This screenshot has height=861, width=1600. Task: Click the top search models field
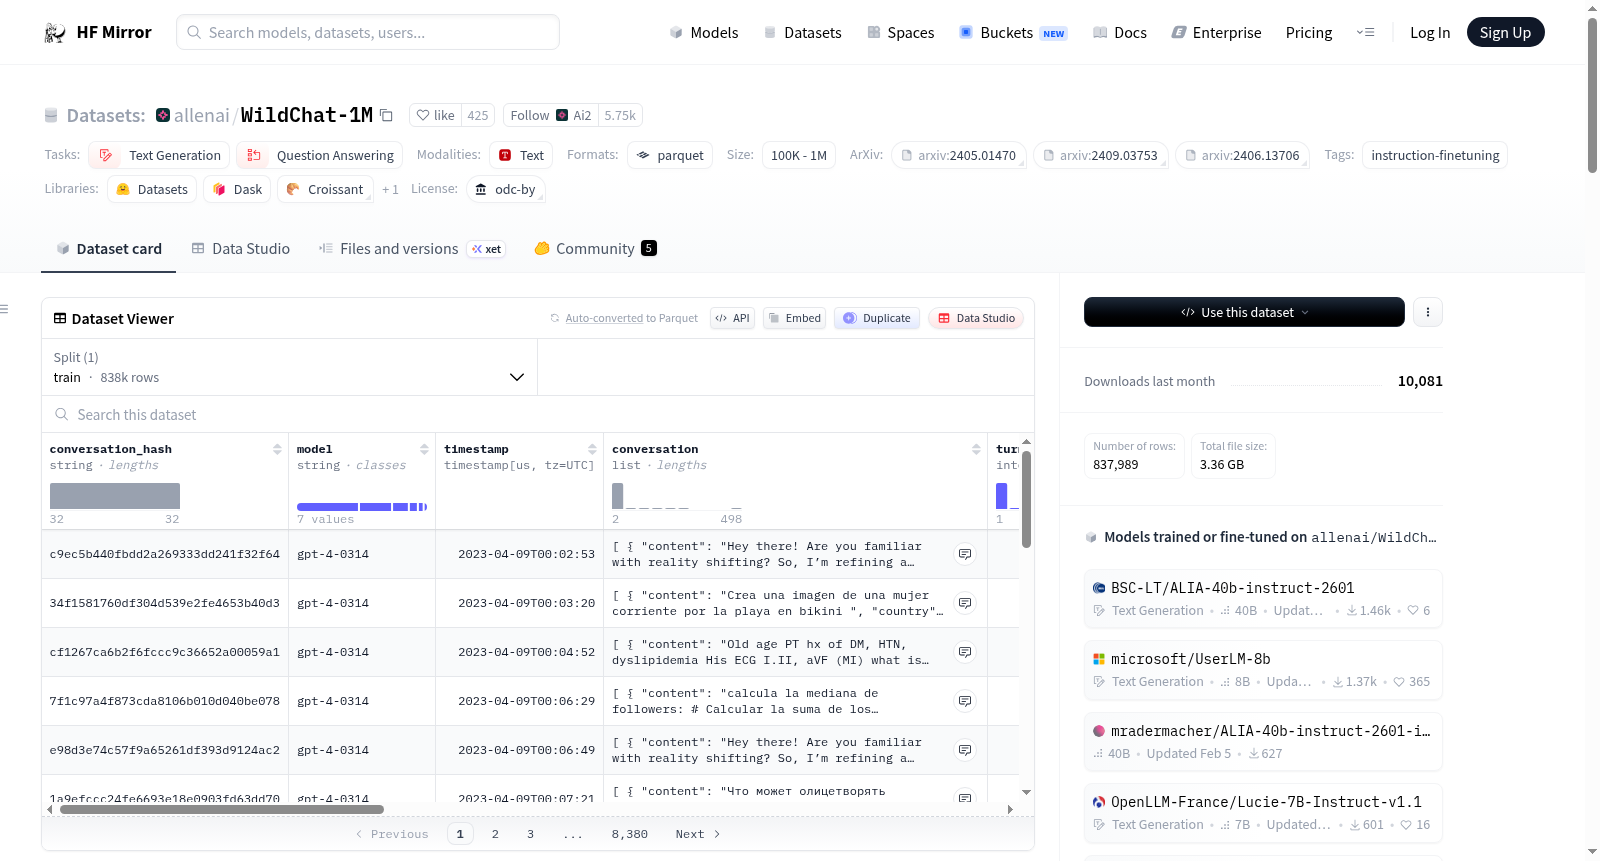point(368,32)
